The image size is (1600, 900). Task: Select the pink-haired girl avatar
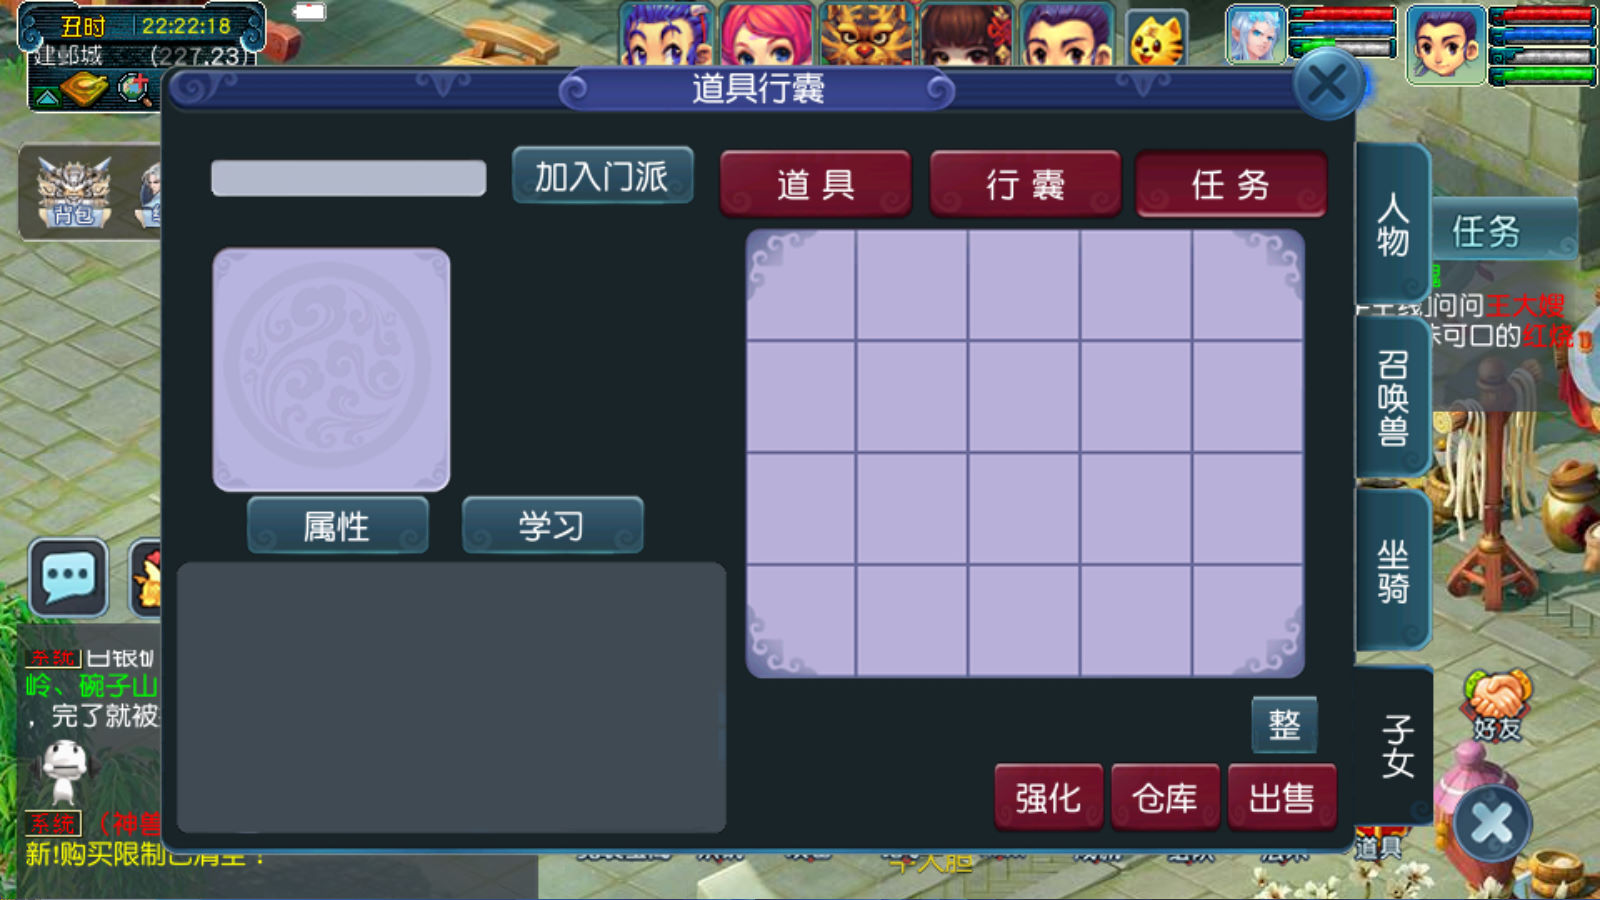click(767, 34)
